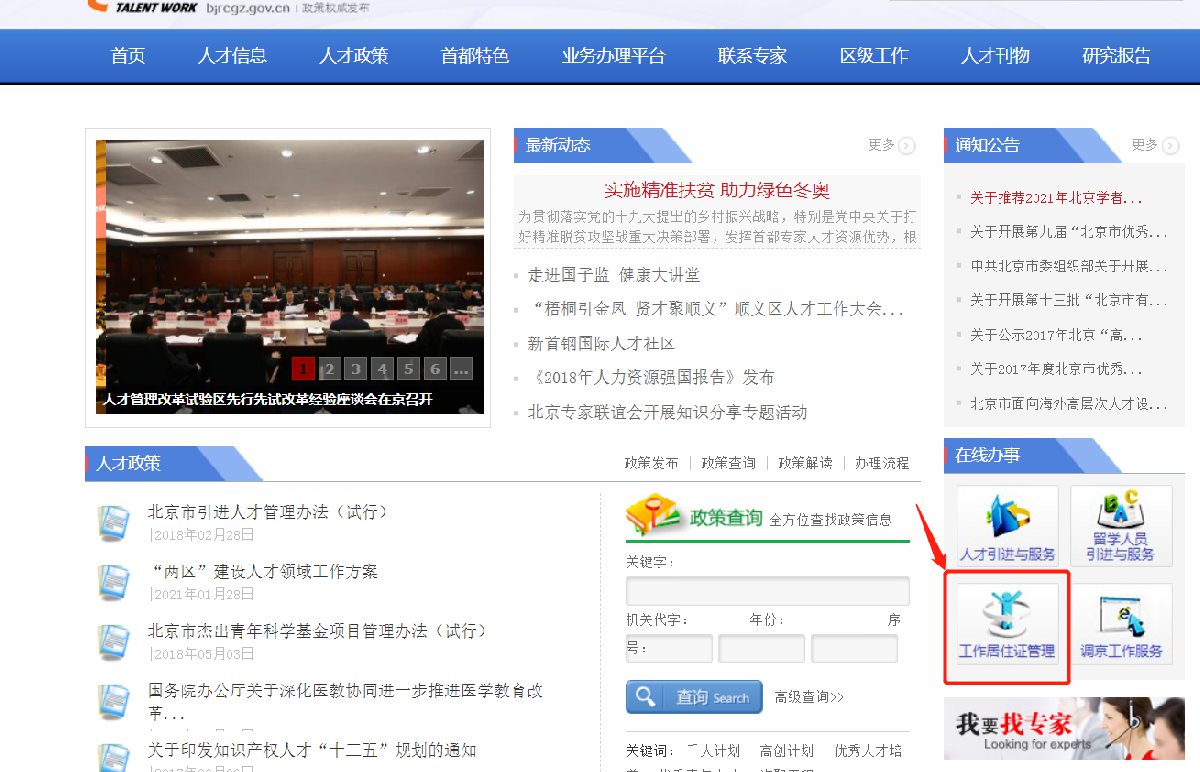Open notice 中共北京市委组织部关于开展...
Screen dimensions: 1200x772
(x=1068, y=266)
